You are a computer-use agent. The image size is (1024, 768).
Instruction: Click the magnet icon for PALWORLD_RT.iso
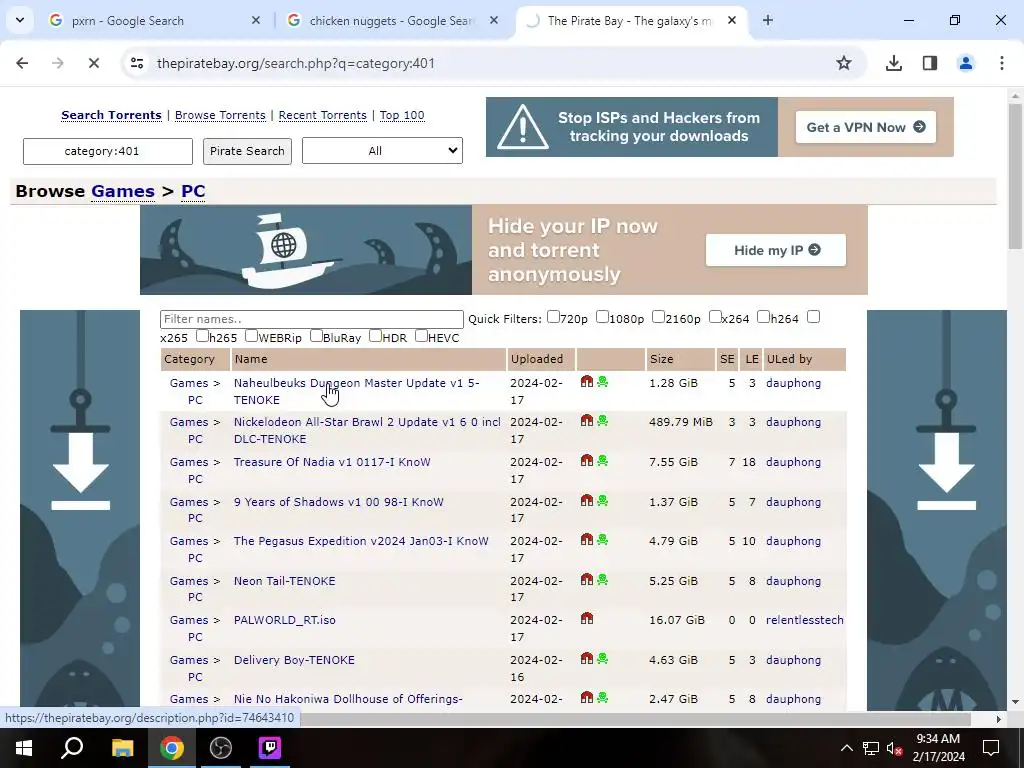[586, 618]
